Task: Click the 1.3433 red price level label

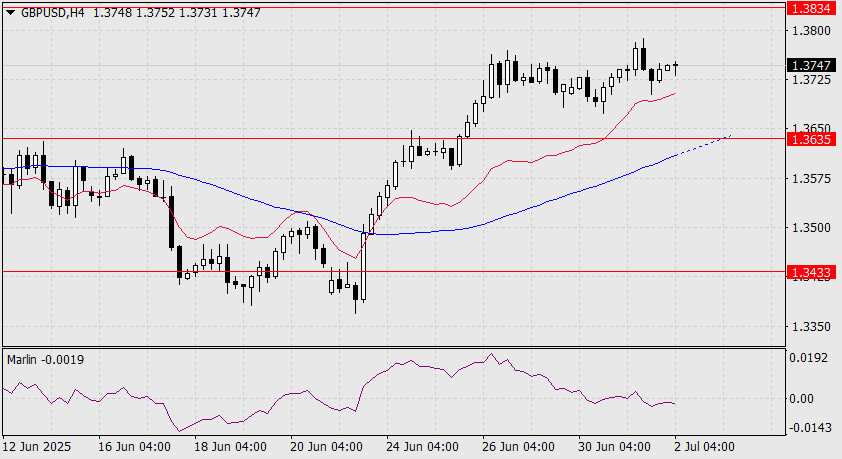Action: [812, 273]
